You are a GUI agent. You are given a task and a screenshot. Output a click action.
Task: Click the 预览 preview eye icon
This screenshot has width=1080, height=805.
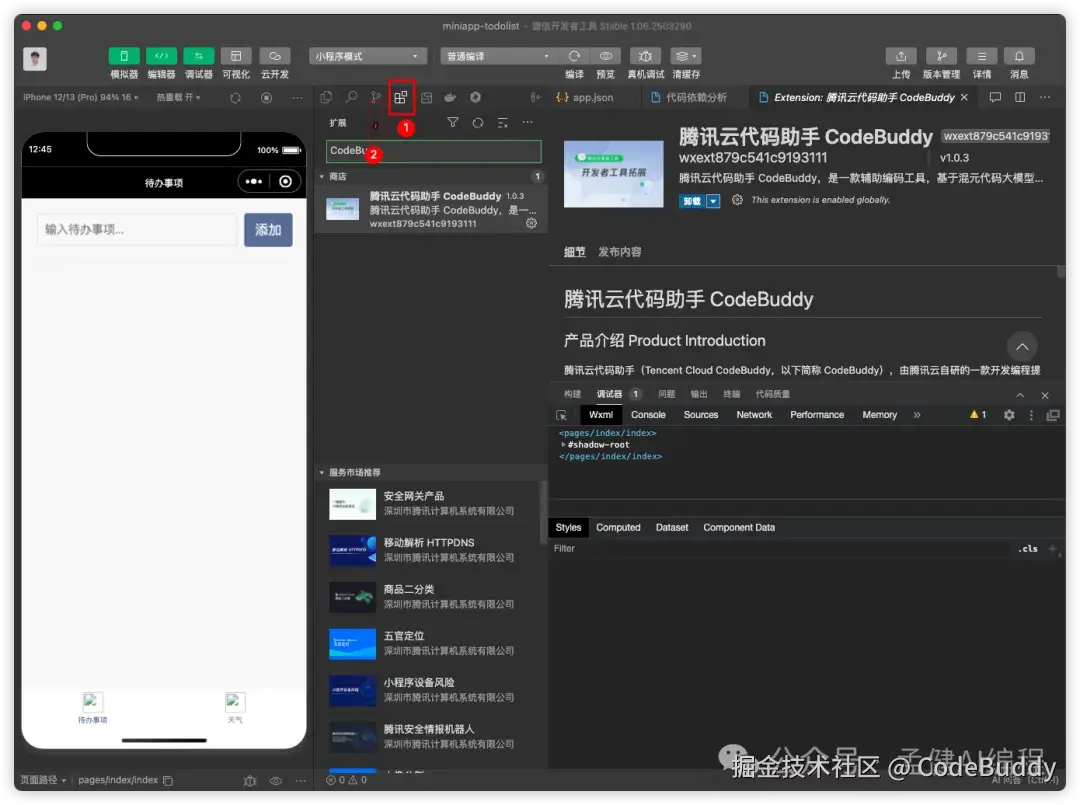605,56
